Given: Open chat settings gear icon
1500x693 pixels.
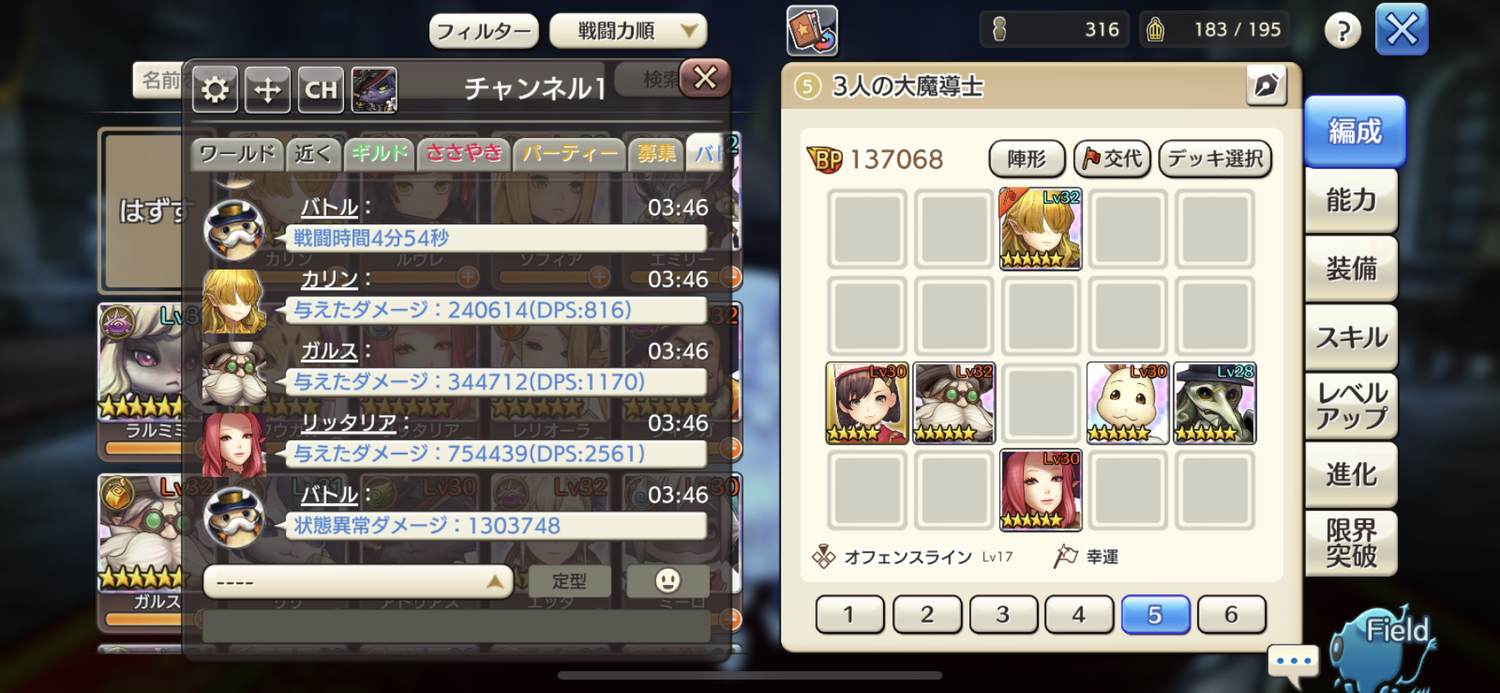Looking at the screenshot, I should pyautogui.click(x=214, y=90).
